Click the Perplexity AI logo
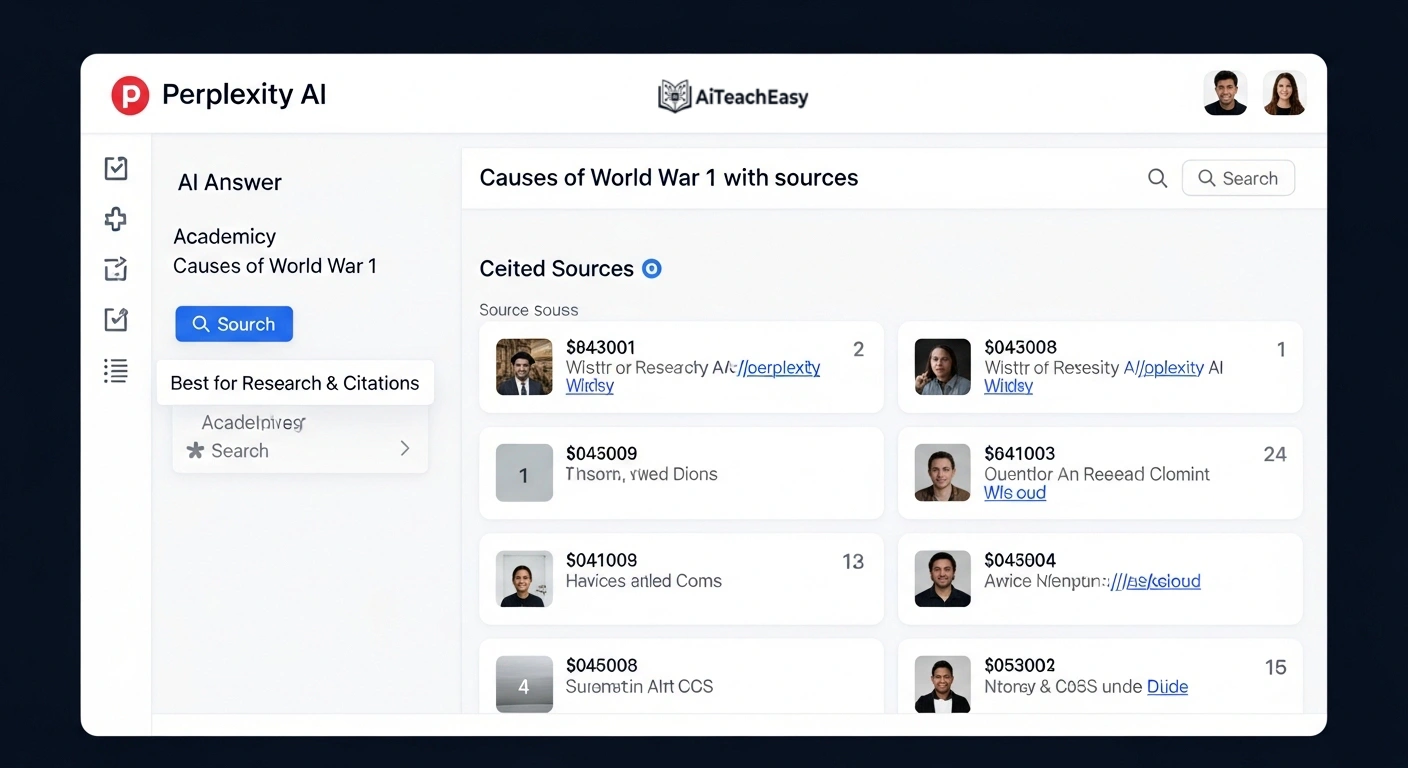The image size is (1408, 768). click(130, 93)
